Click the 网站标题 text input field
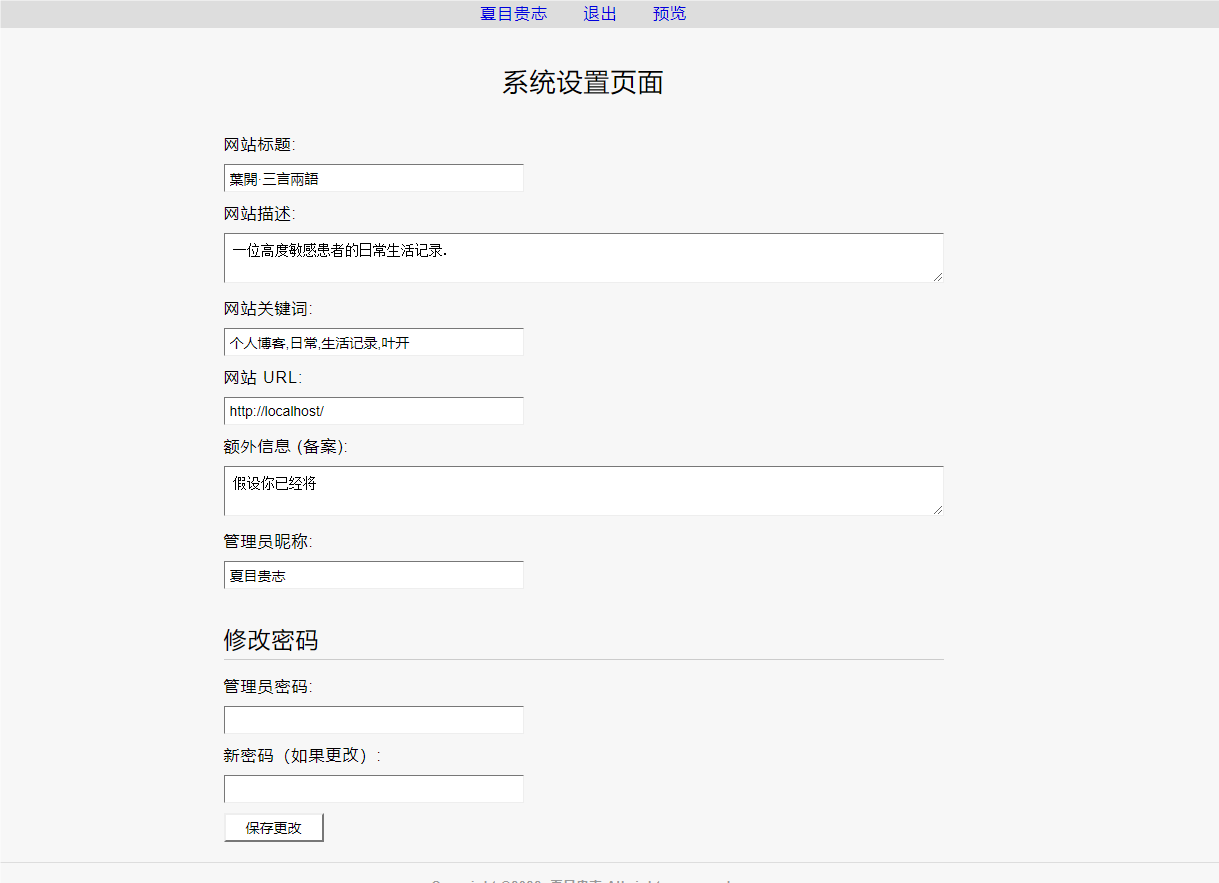The image size is (1219, 883). (373, 179)
